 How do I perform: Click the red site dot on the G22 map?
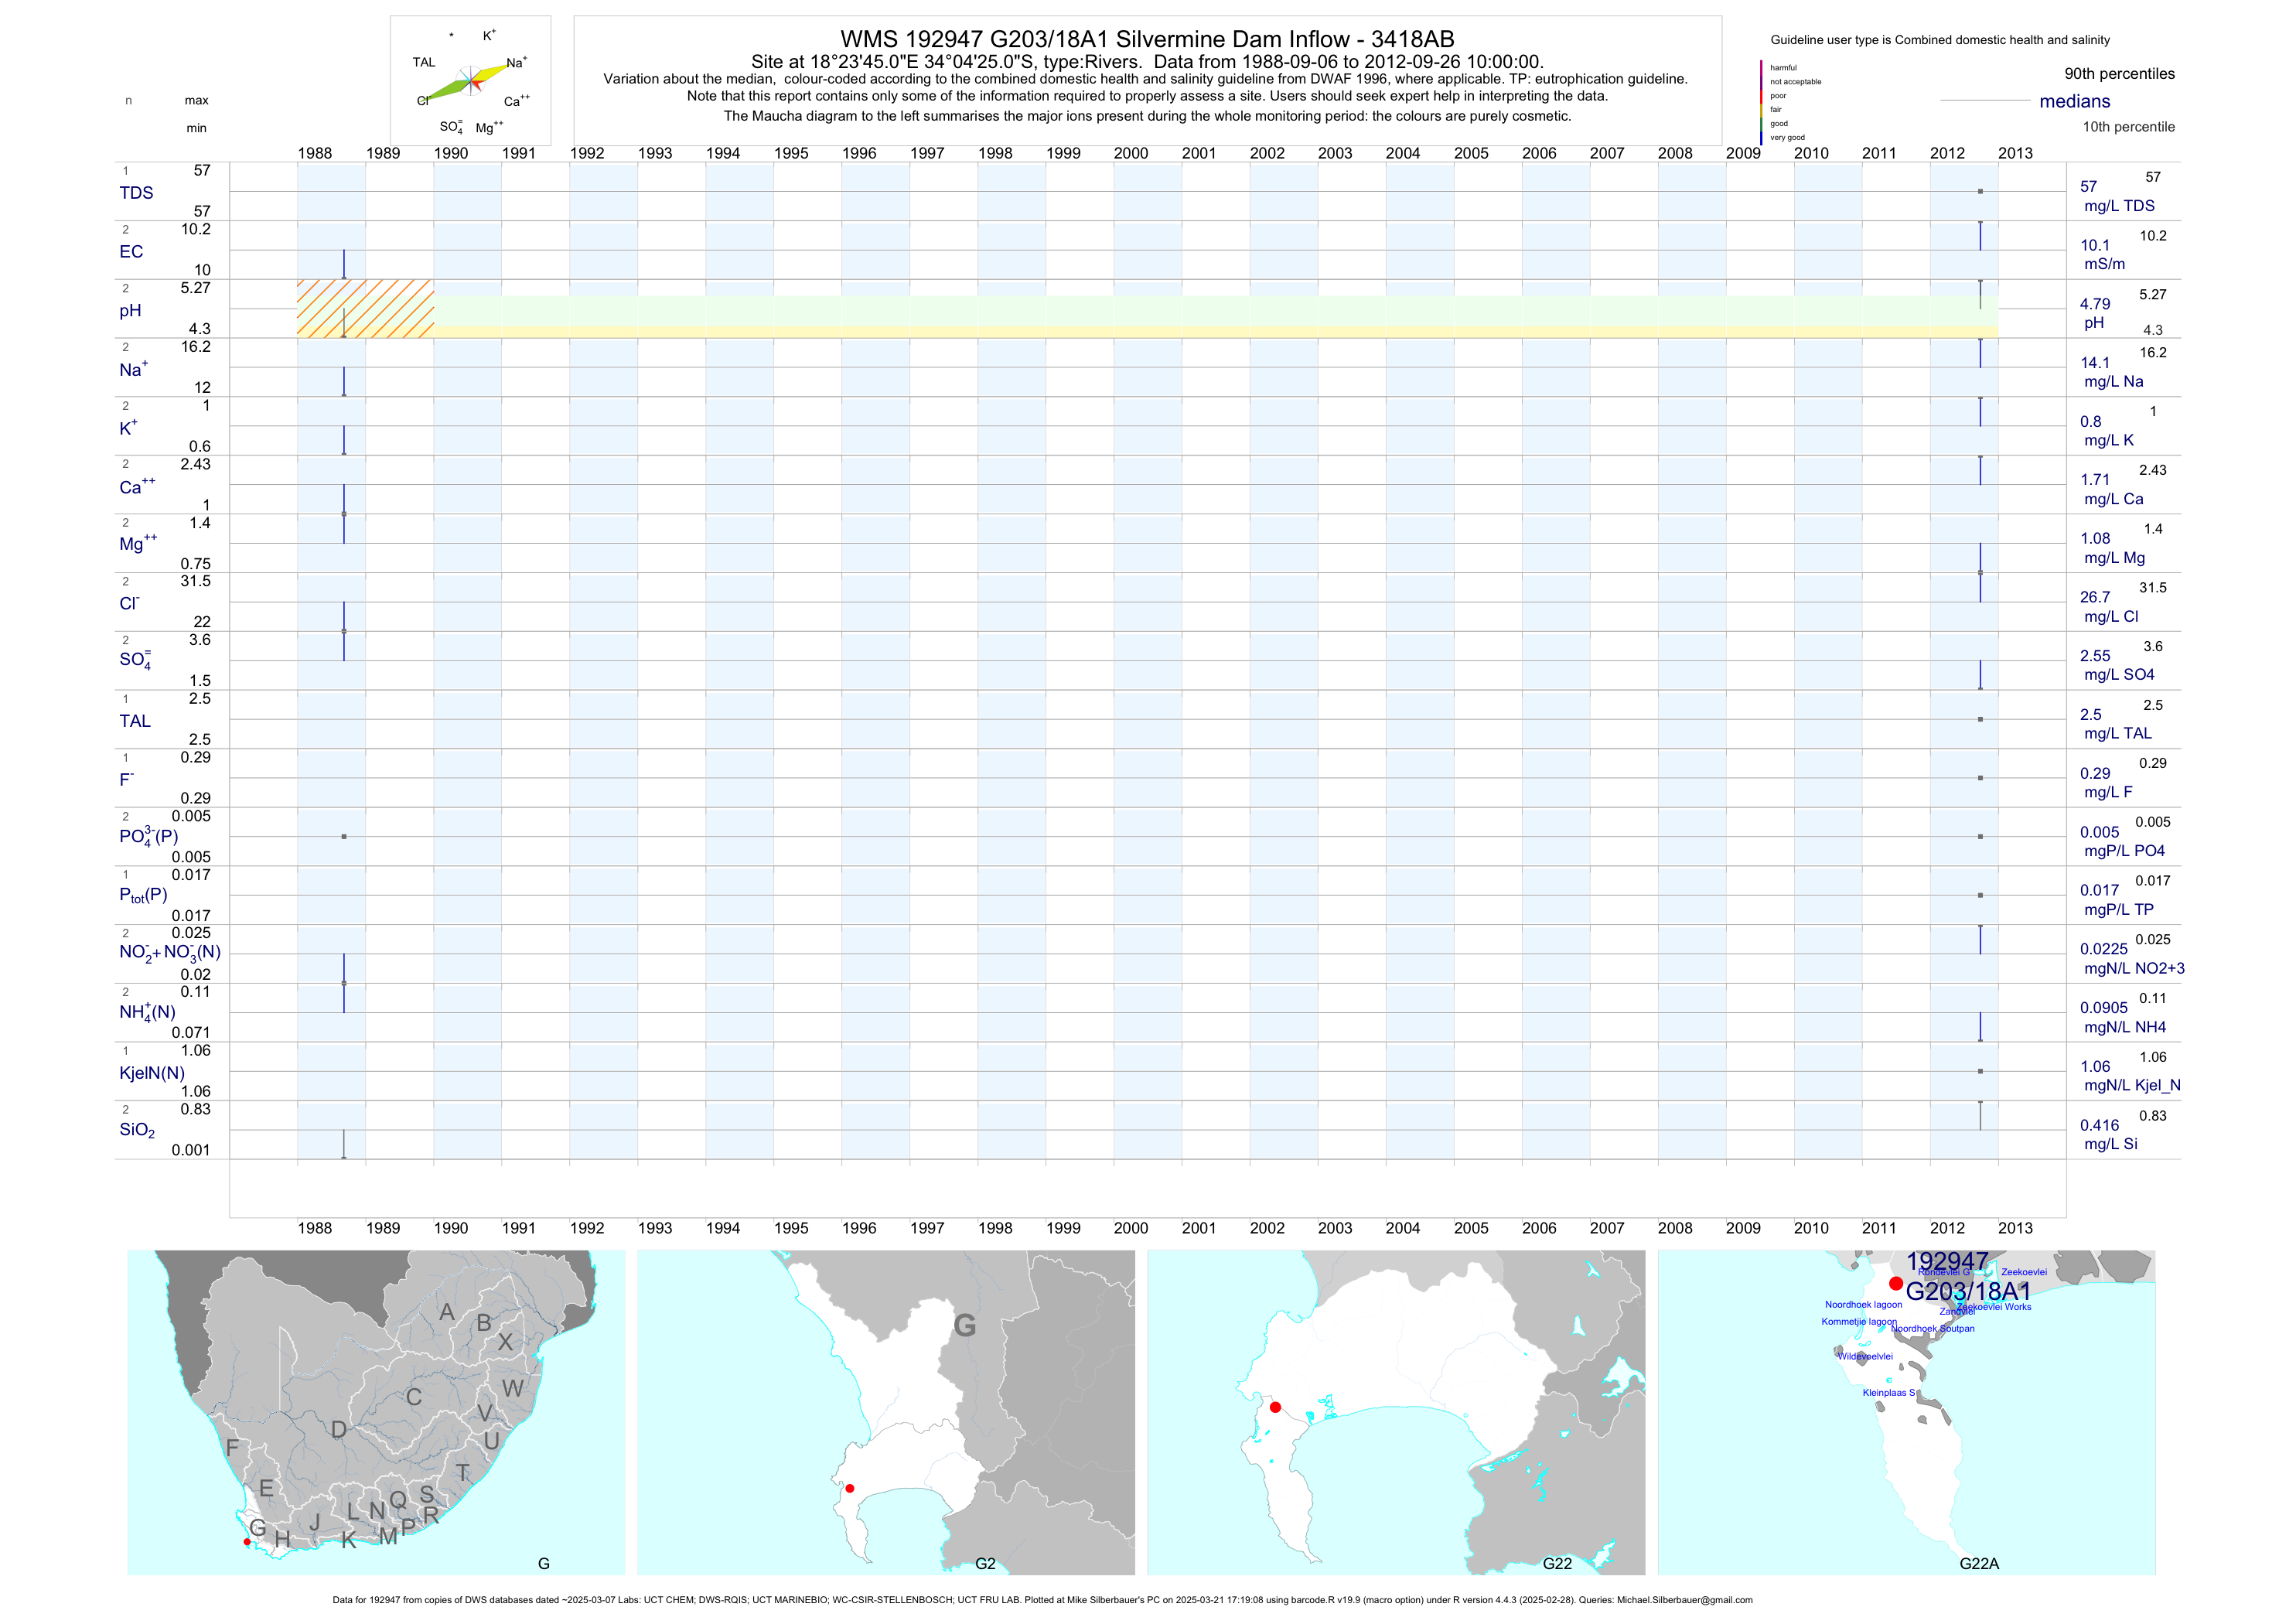point(1275,1407)
